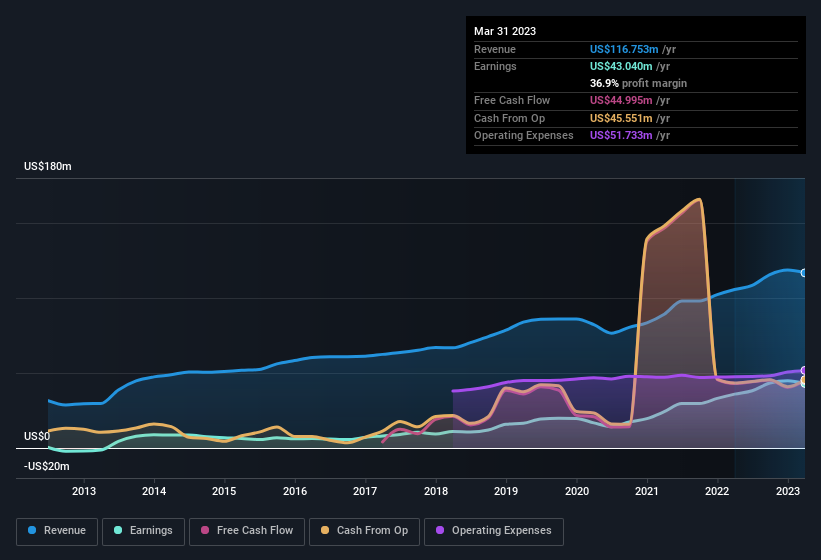Click the Free Cash Flow label in tooltip

click(x=512, y=100)
